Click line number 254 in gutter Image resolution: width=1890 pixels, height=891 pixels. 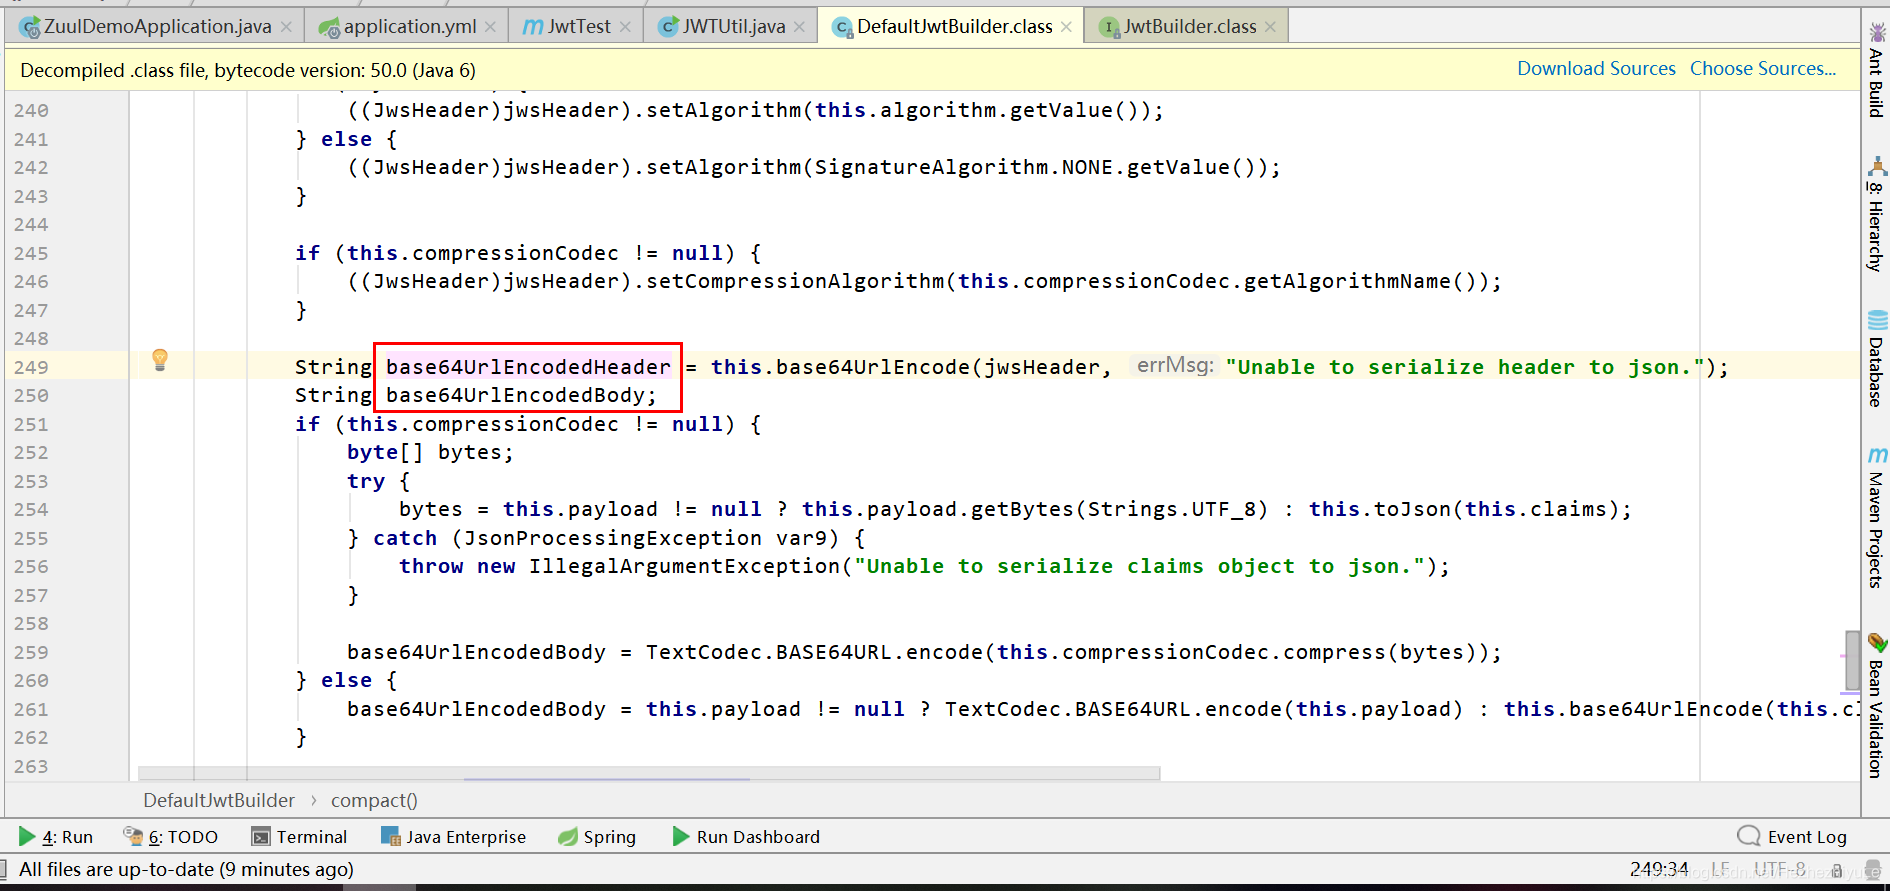(31, 509)
